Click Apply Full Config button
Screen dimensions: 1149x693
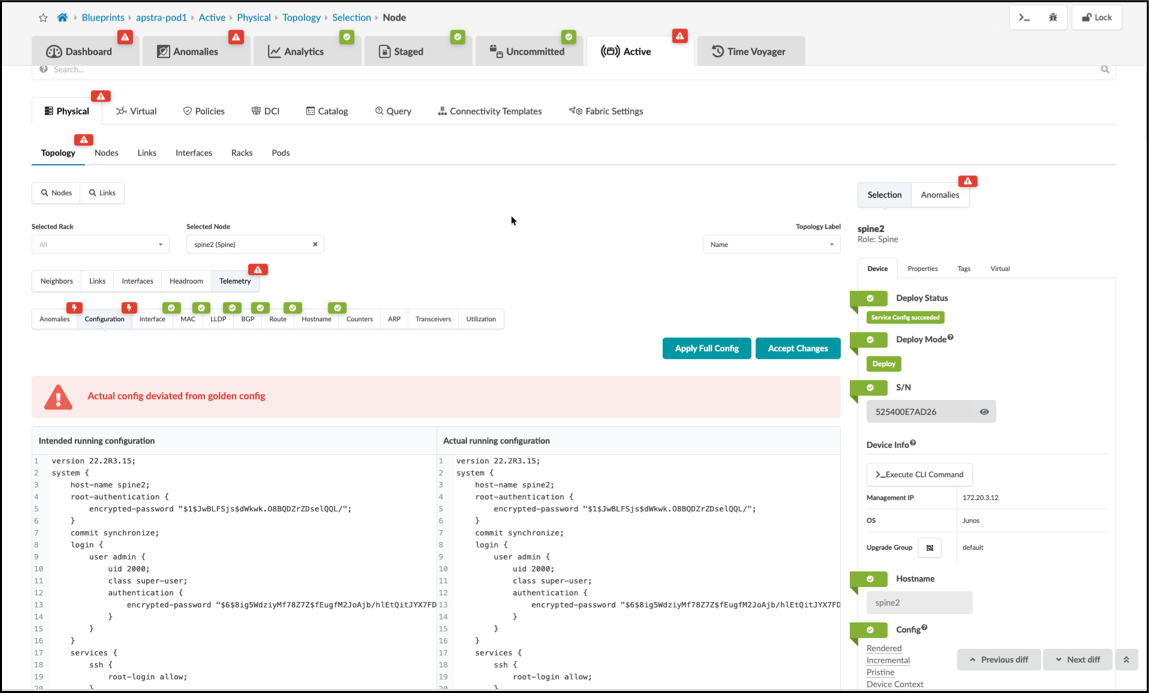click(x=706, y=349)
